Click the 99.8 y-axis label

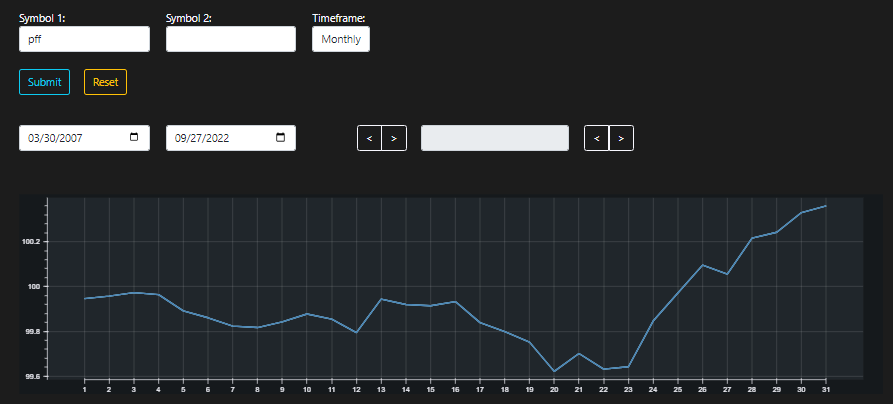click(x=33, y=332)
